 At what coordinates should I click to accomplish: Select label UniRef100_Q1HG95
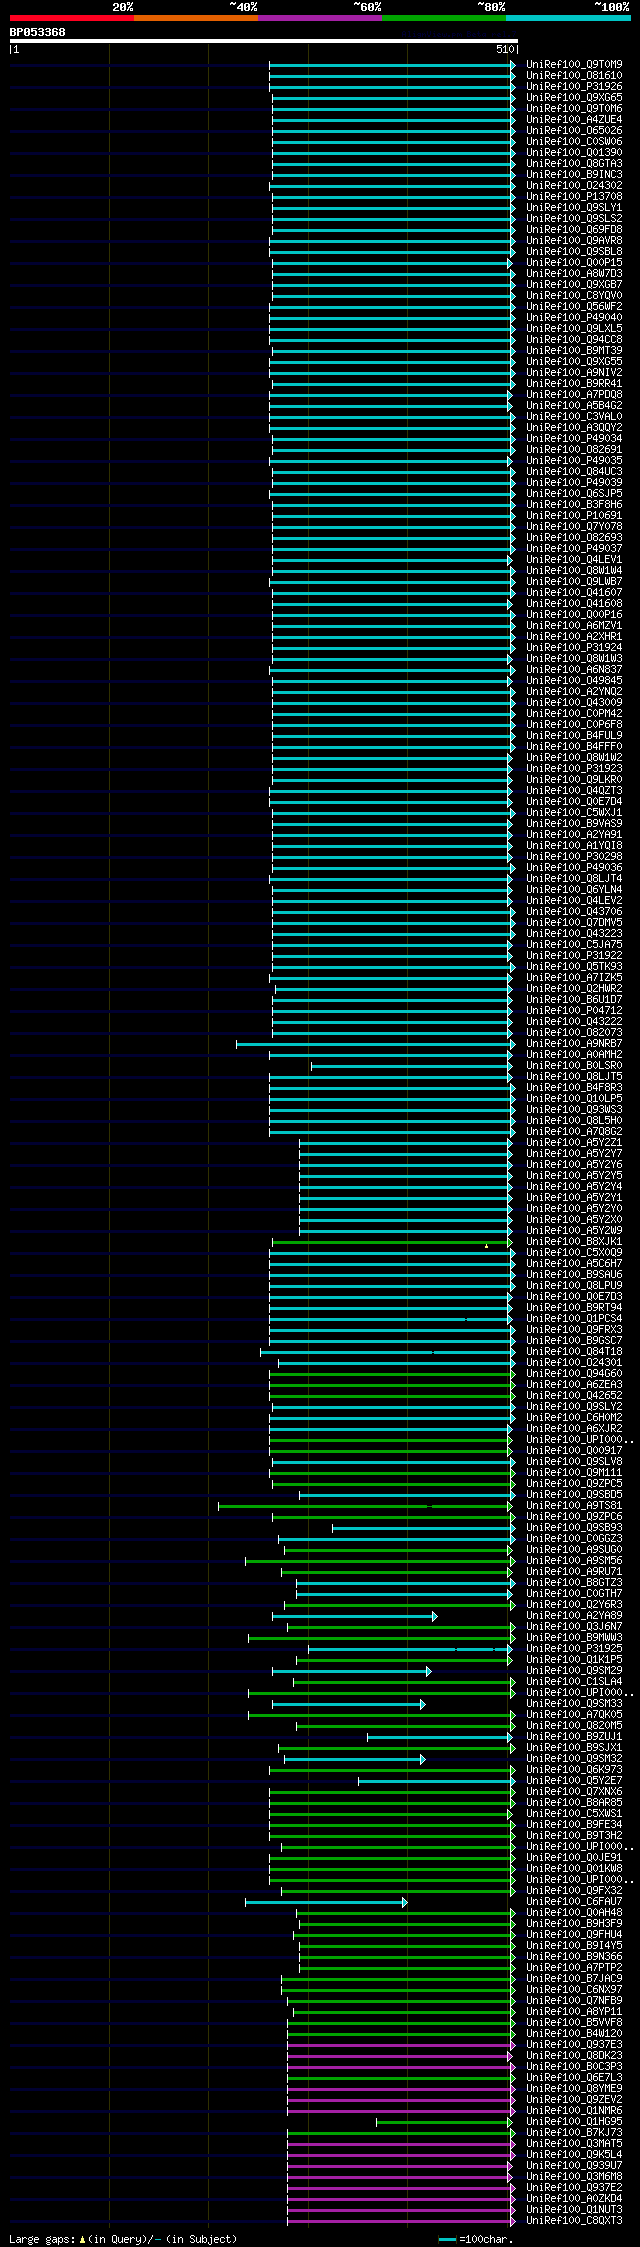(574, 2122)
